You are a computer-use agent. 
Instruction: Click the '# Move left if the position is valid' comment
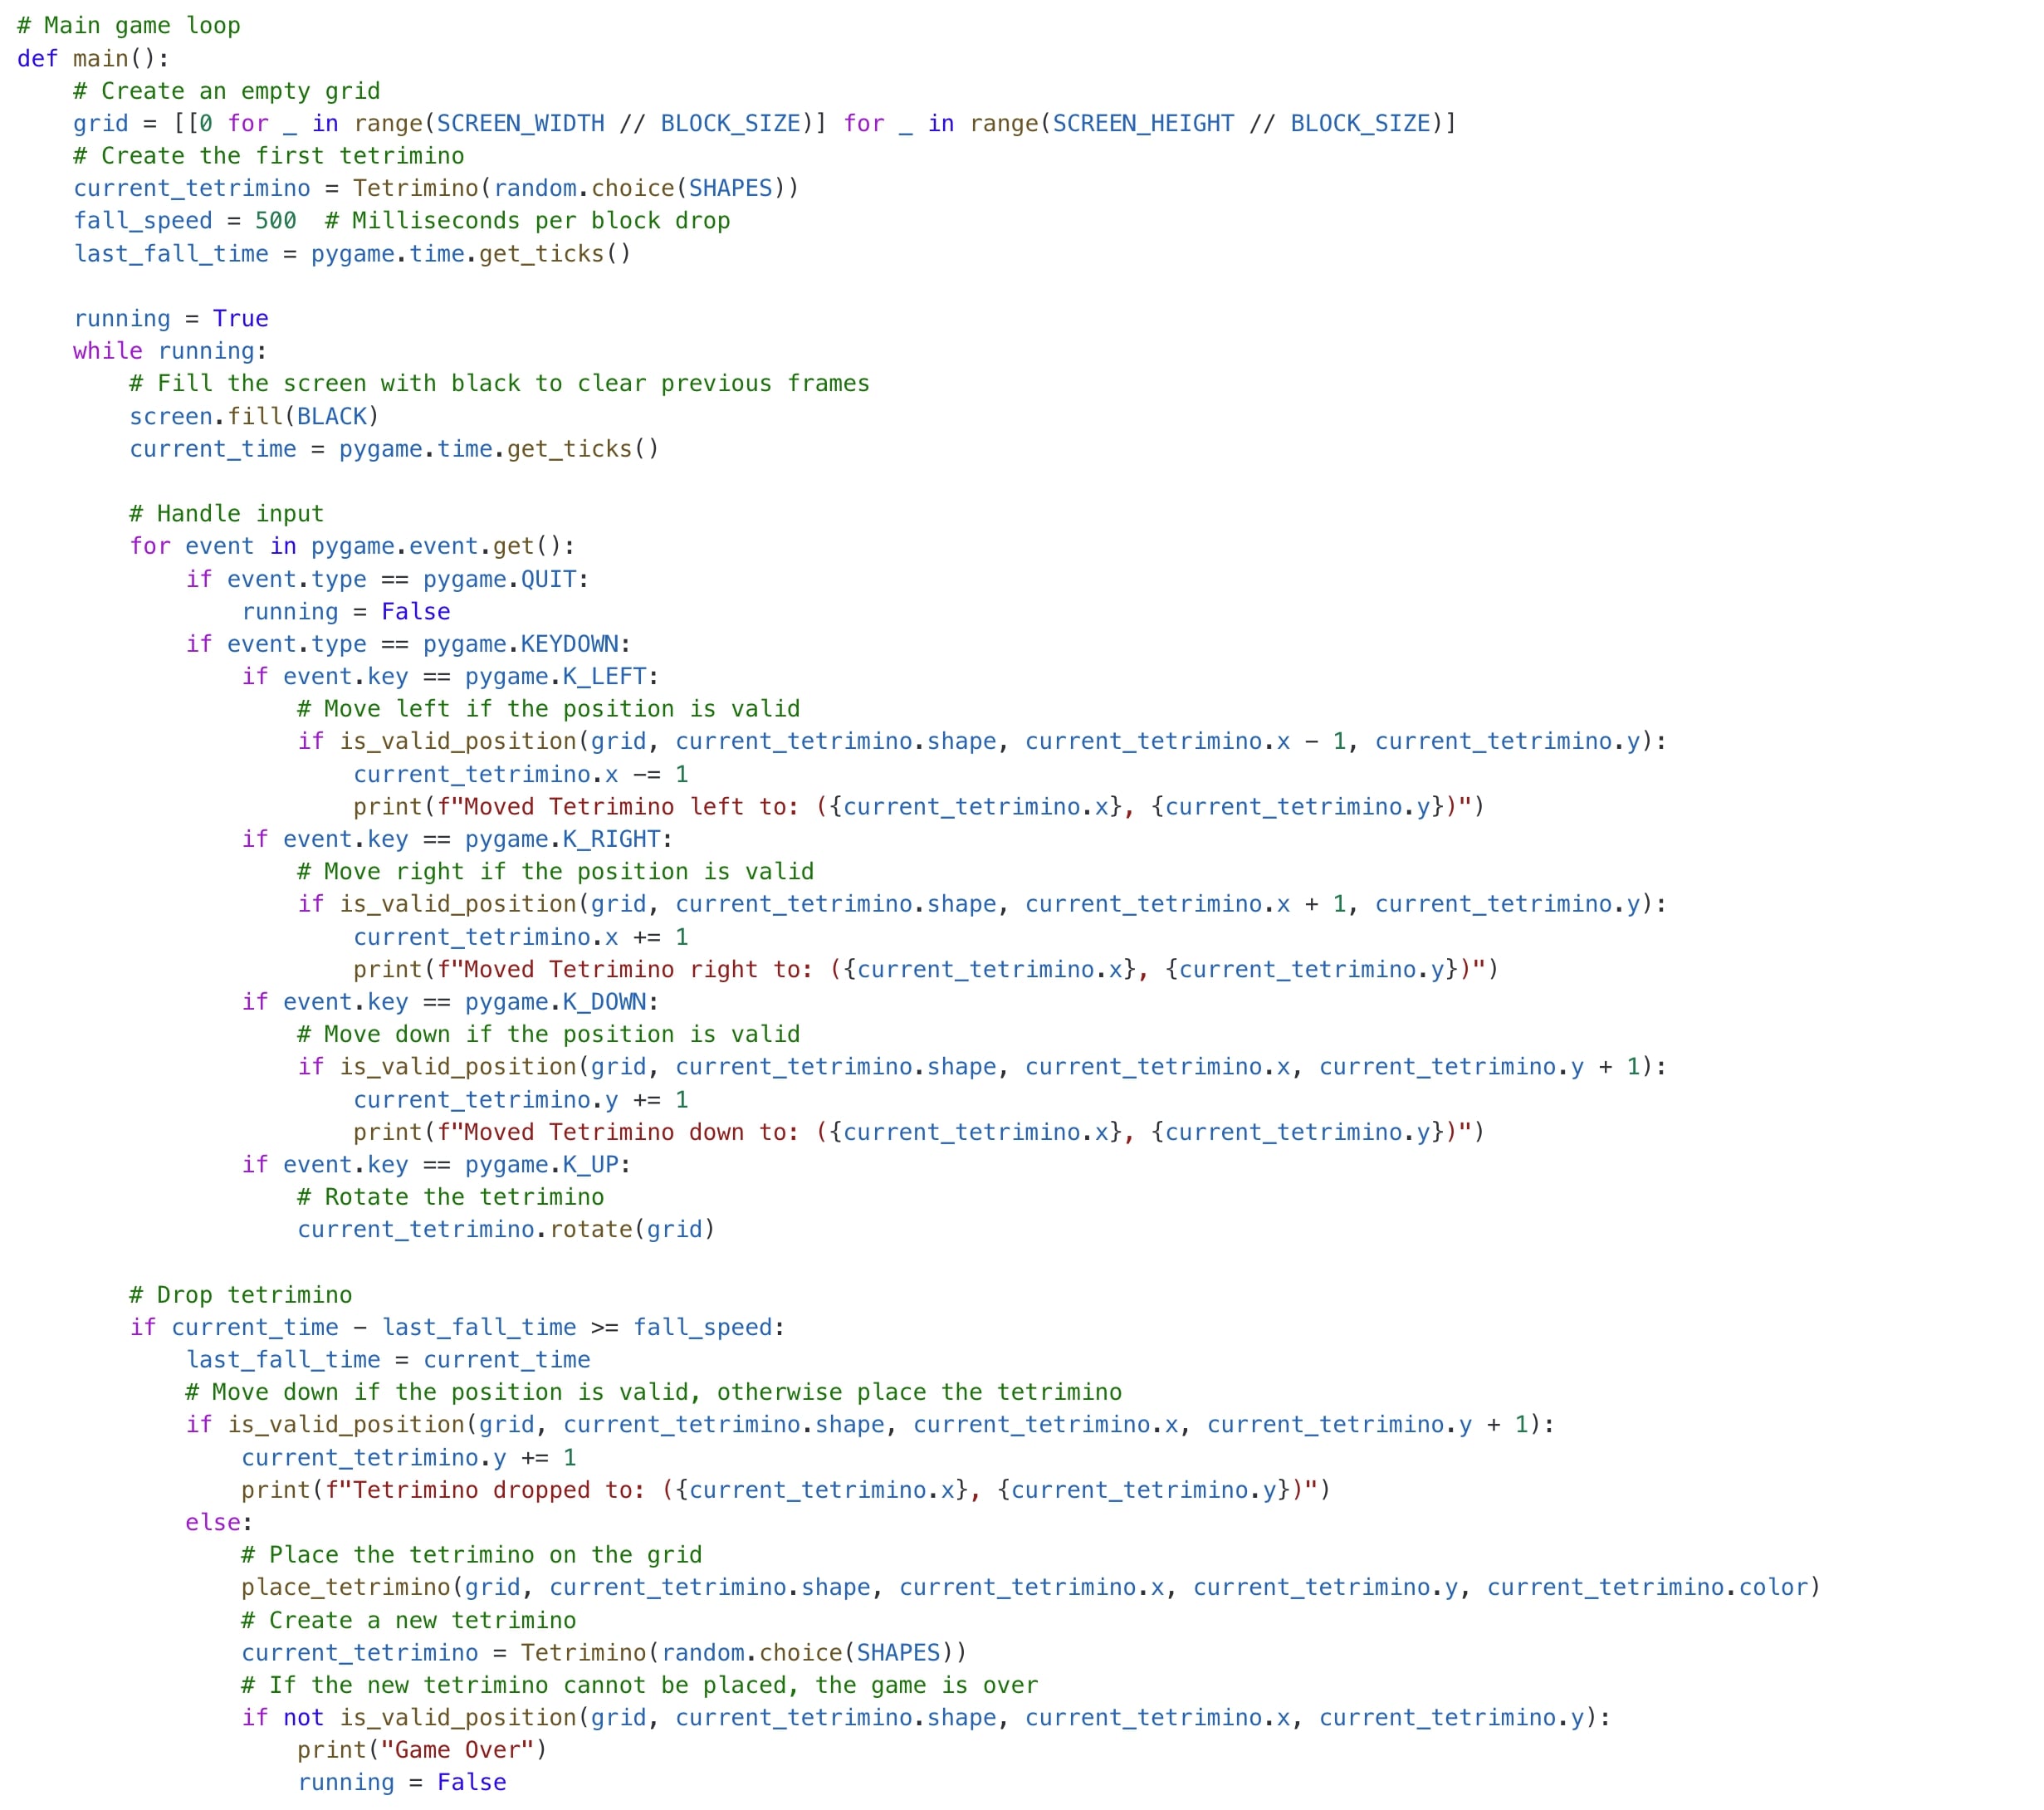click(549, 709)
